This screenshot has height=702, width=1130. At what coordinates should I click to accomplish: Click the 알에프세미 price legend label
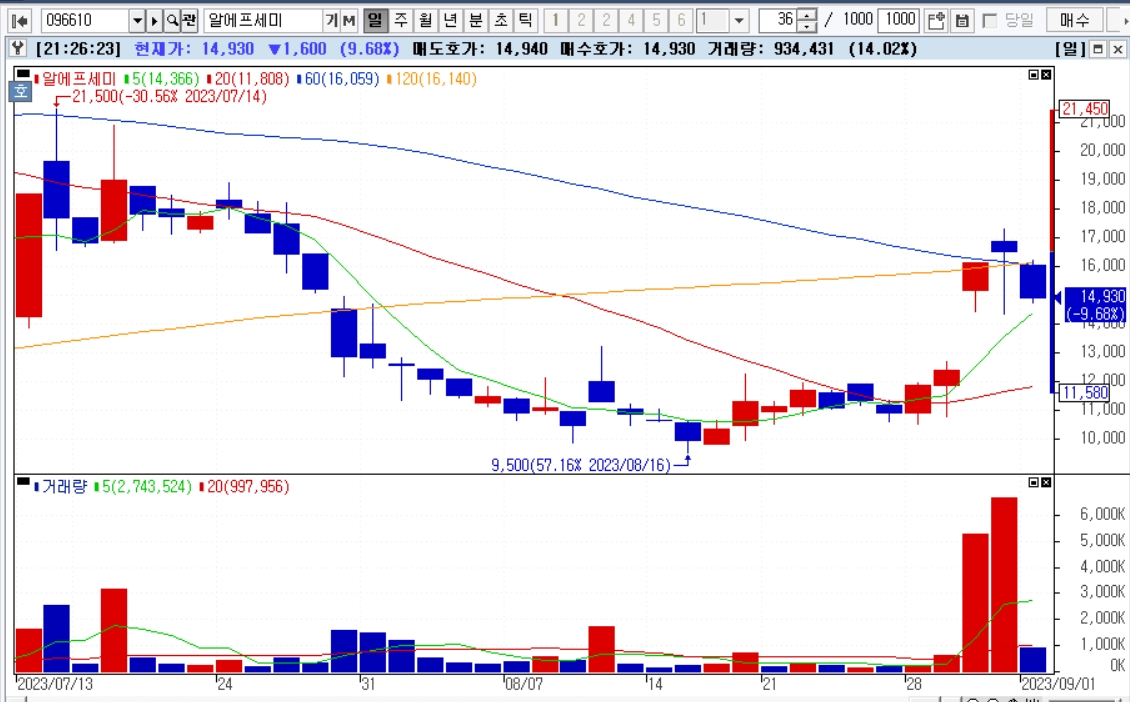[x=79, y=79]
